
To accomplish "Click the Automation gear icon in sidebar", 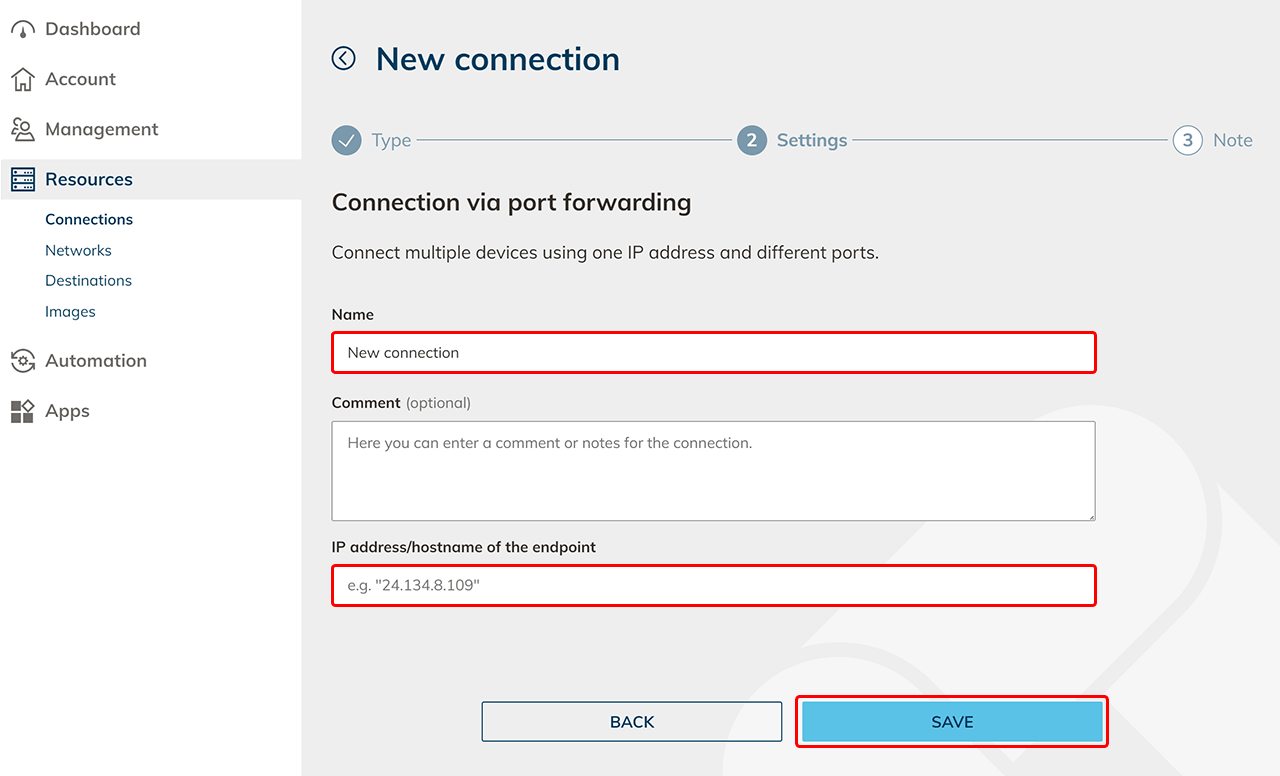I will (22, 361).
